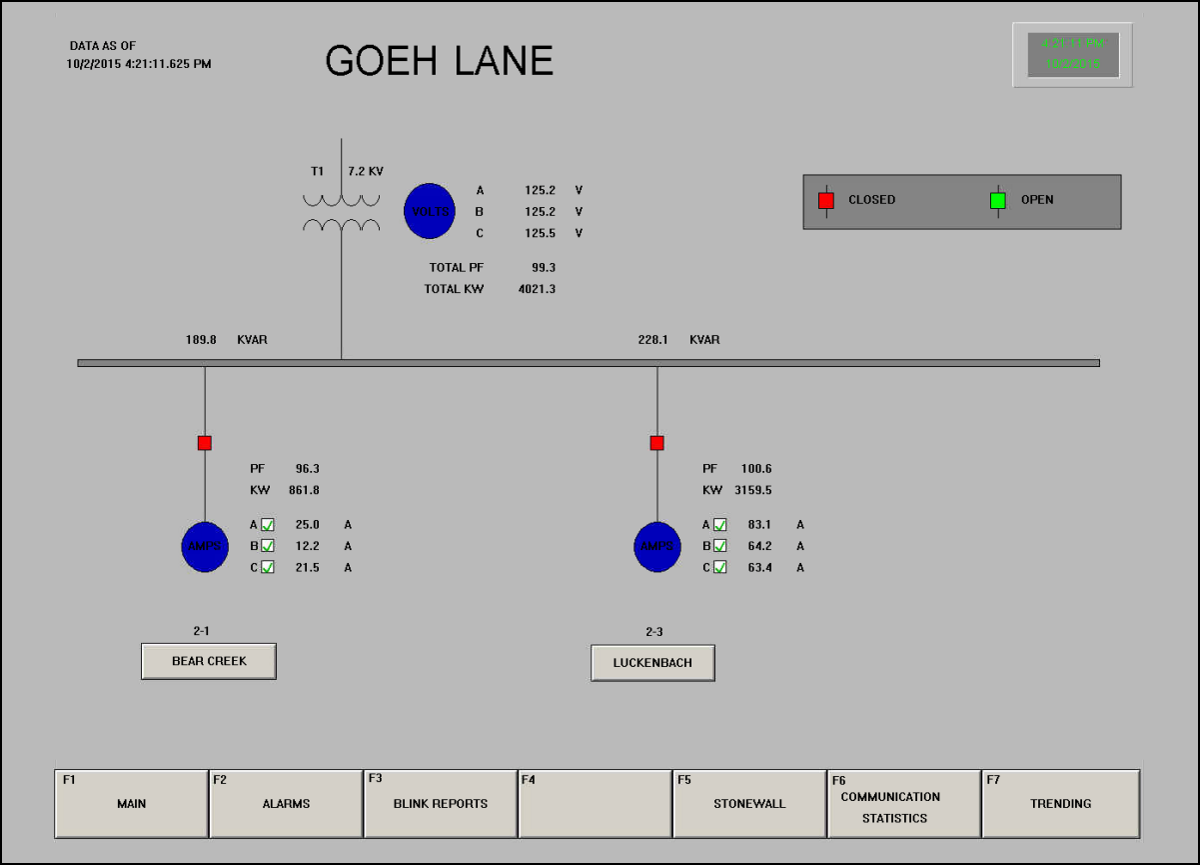The width and height of the screenshot is (1200, 865).
Task: Click the red CLOSED legend indicator
Action: click(x=826, y=200)
